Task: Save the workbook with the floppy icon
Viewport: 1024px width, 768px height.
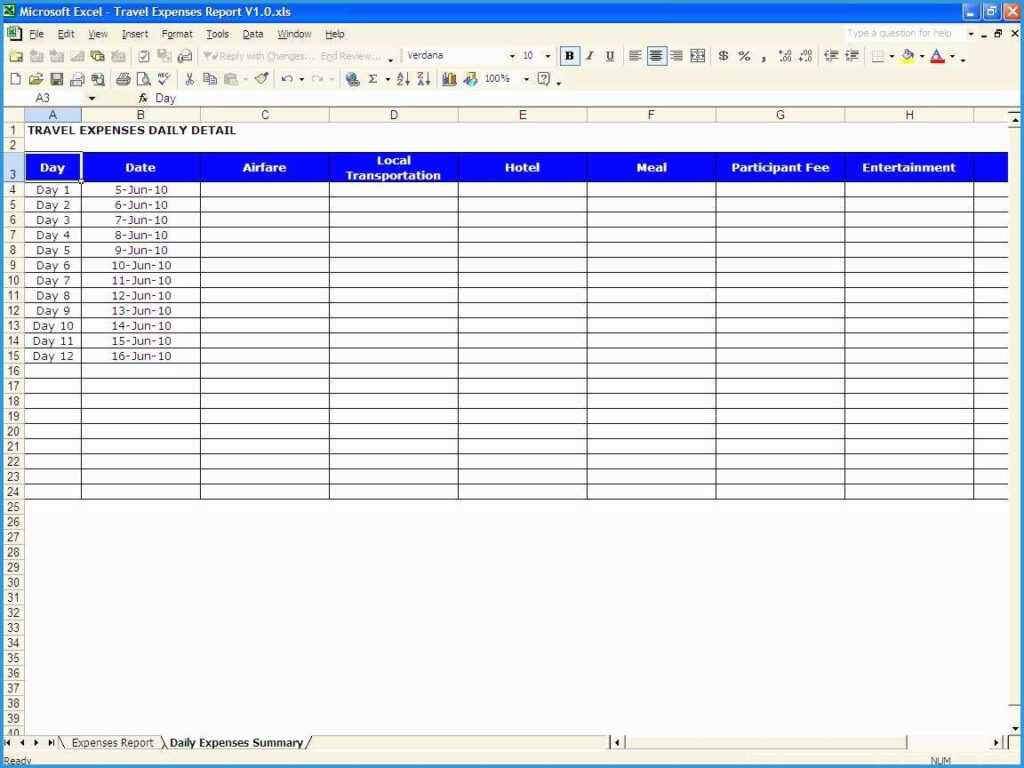Action: (57, 80)
